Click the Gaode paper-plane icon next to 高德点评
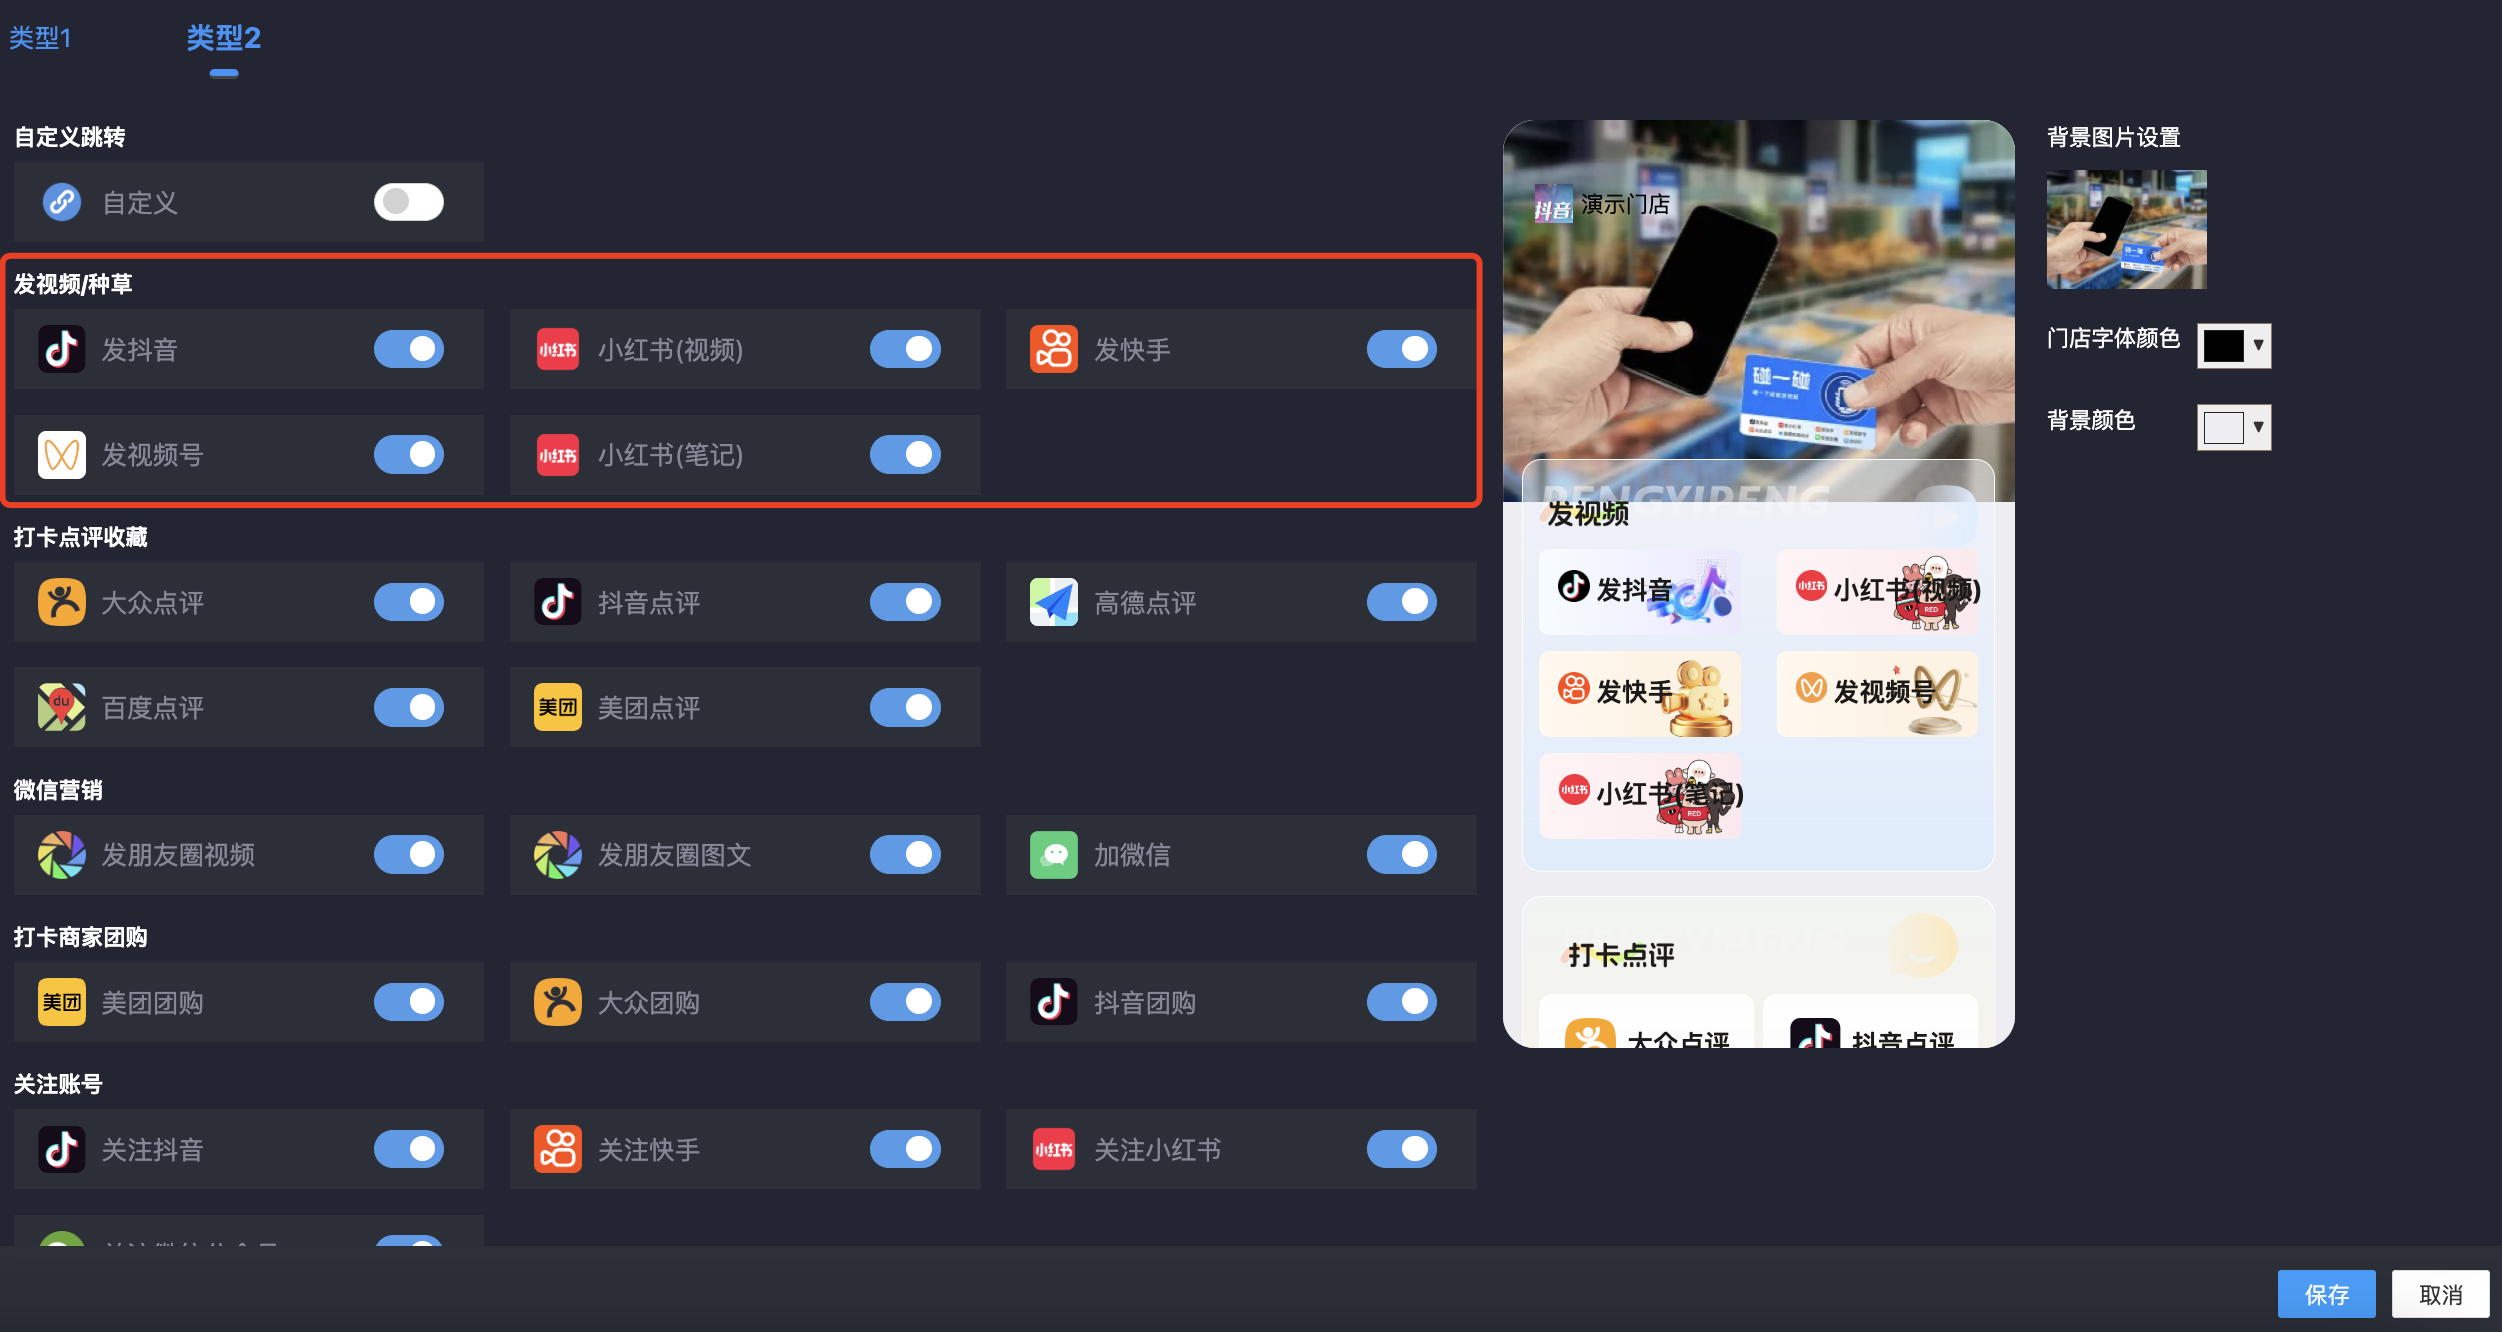This screenshot has height=1332, width=2502. click(1053, 602)
